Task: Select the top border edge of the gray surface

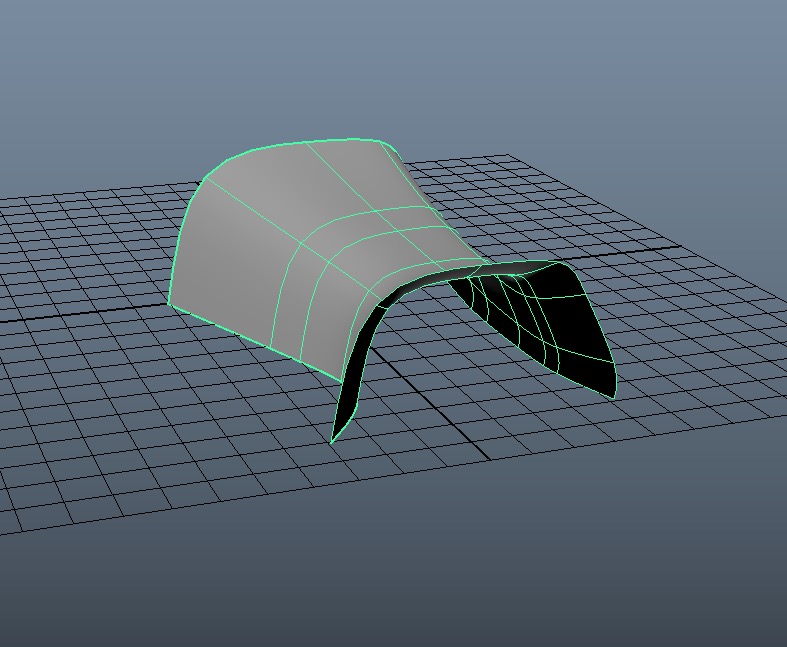Action: 300,143
